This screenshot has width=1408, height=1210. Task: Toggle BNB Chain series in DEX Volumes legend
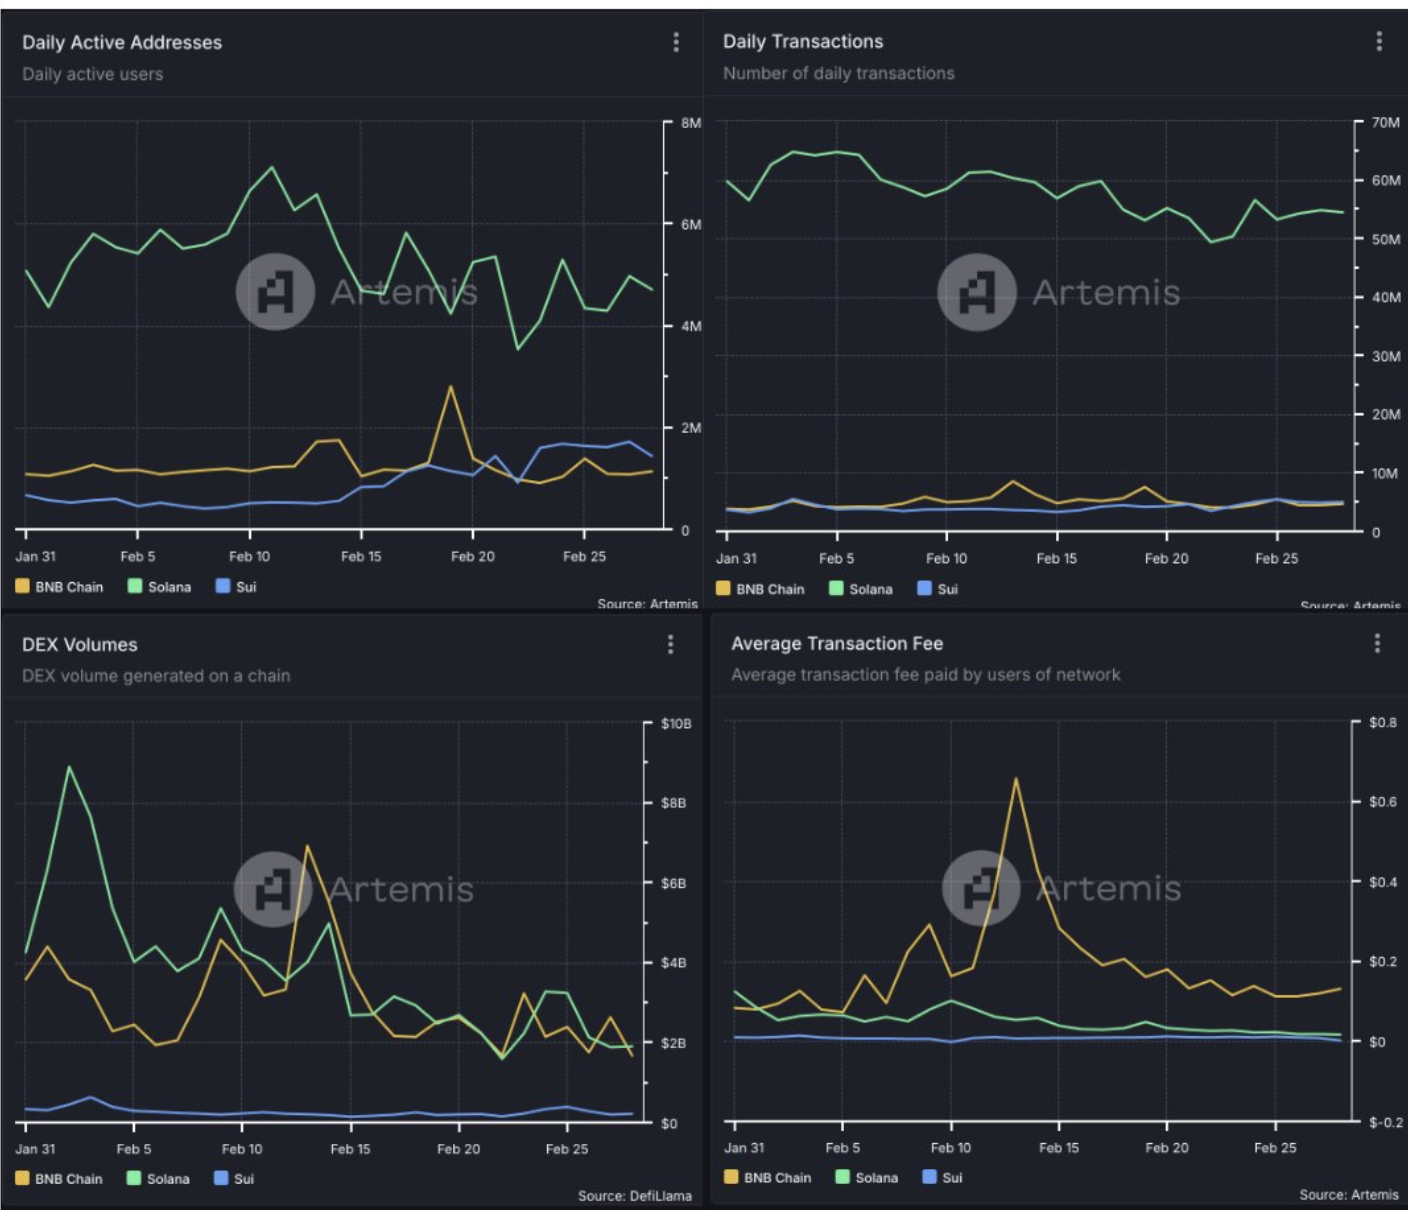59,1179
